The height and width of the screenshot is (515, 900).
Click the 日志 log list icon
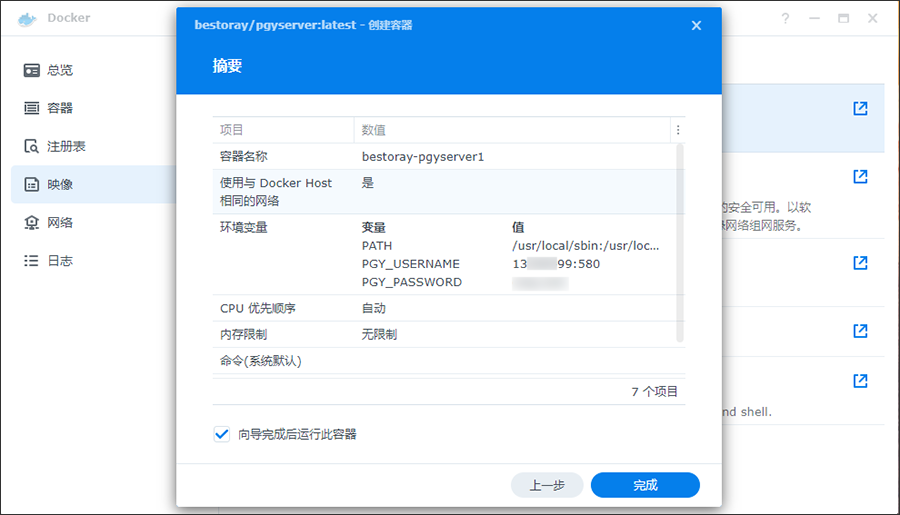point(32,261)
